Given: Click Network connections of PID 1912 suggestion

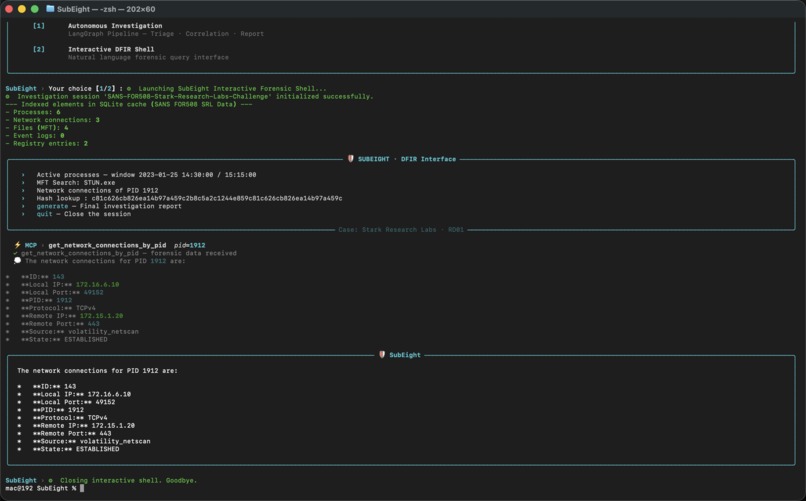Looking at the screenshot, I should point(97,190).
